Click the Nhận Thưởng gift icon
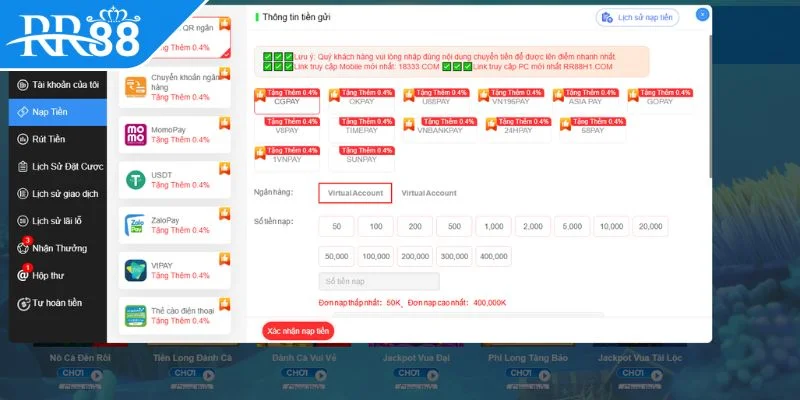800x400 pixels. click(x=22, y=249)
